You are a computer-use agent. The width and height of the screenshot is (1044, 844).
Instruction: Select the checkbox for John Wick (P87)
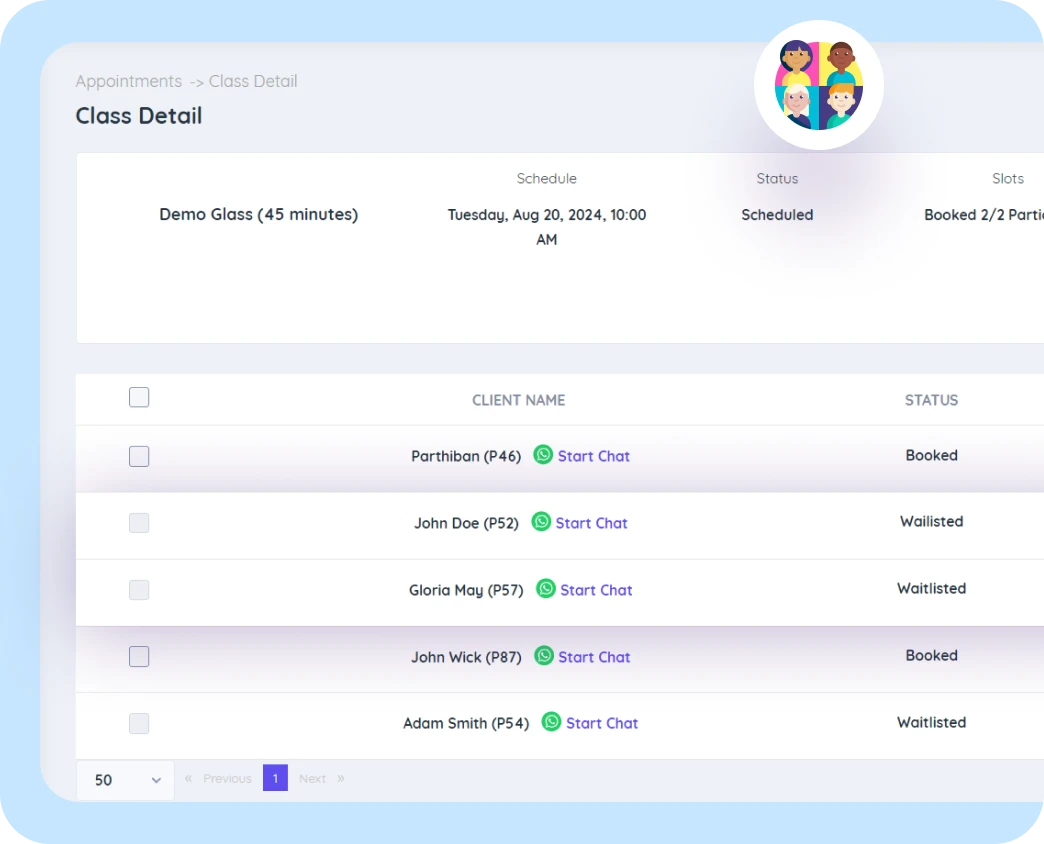click(139, 657)
